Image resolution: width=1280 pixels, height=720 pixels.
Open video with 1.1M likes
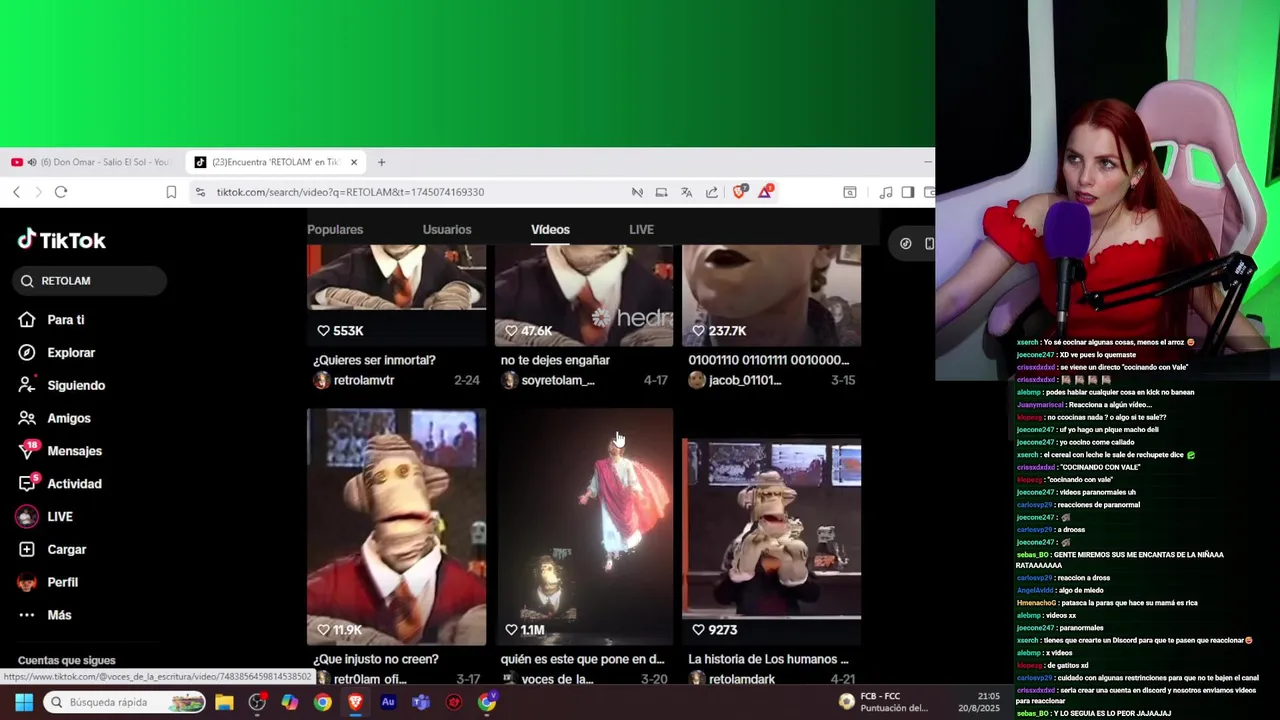coord(584,527)
